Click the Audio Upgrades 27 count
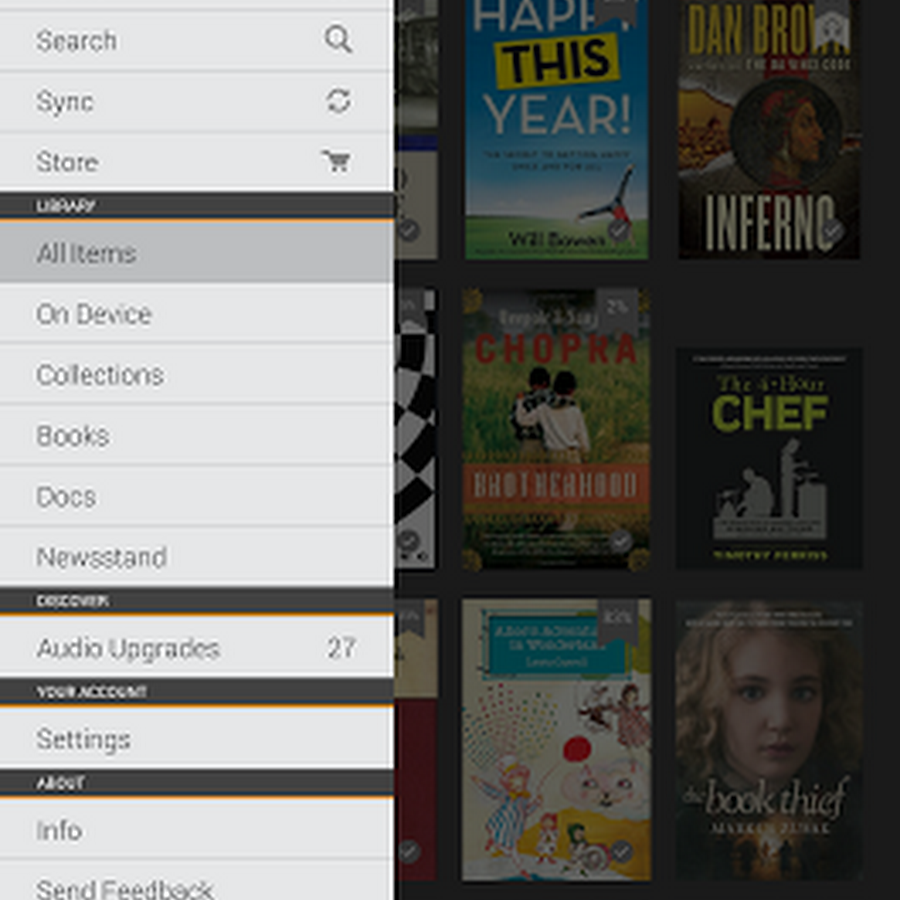 point(342,648)
